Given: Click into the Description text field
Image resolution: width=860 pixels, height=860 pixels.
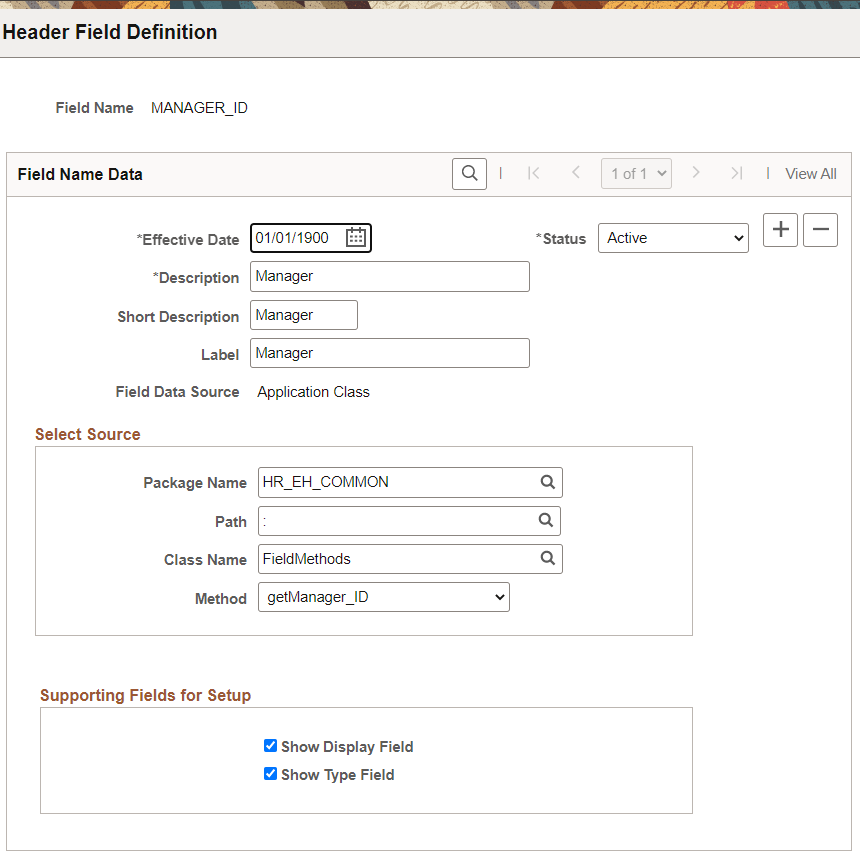Looking at the screenshot, I should [x=389, y=277].
